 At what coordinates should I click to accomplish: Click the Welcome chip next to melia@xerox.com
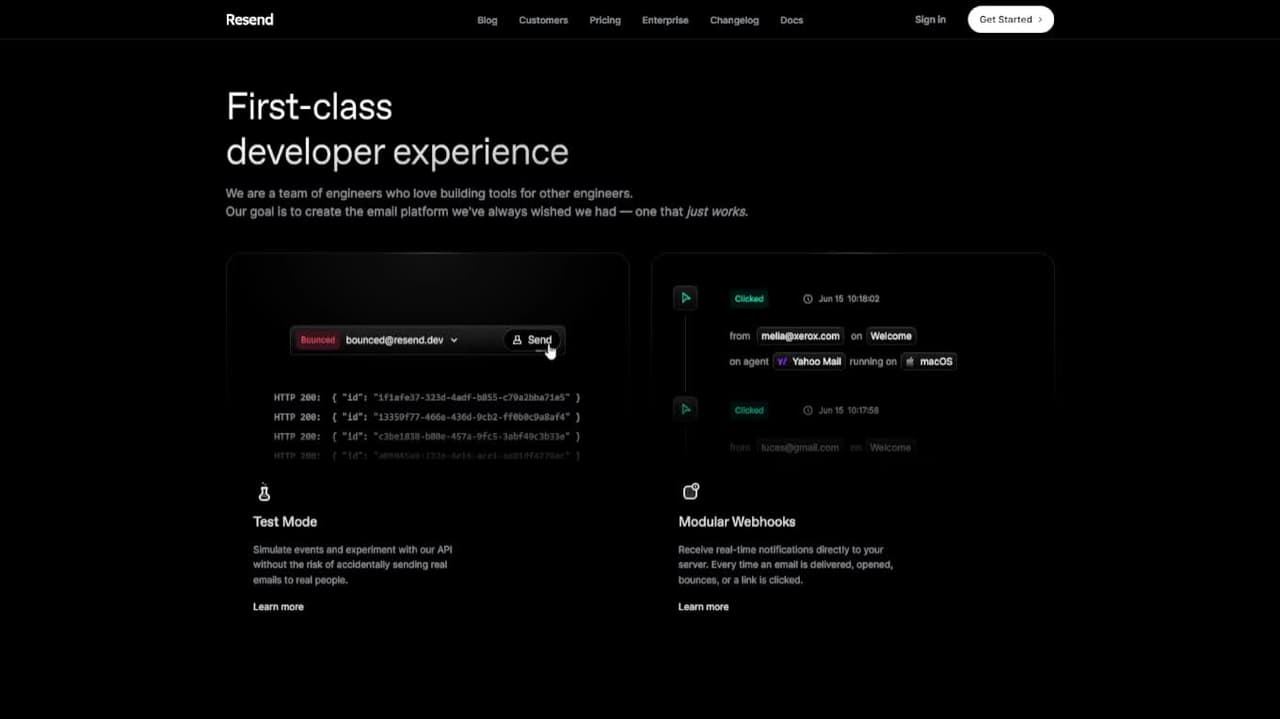890,336
